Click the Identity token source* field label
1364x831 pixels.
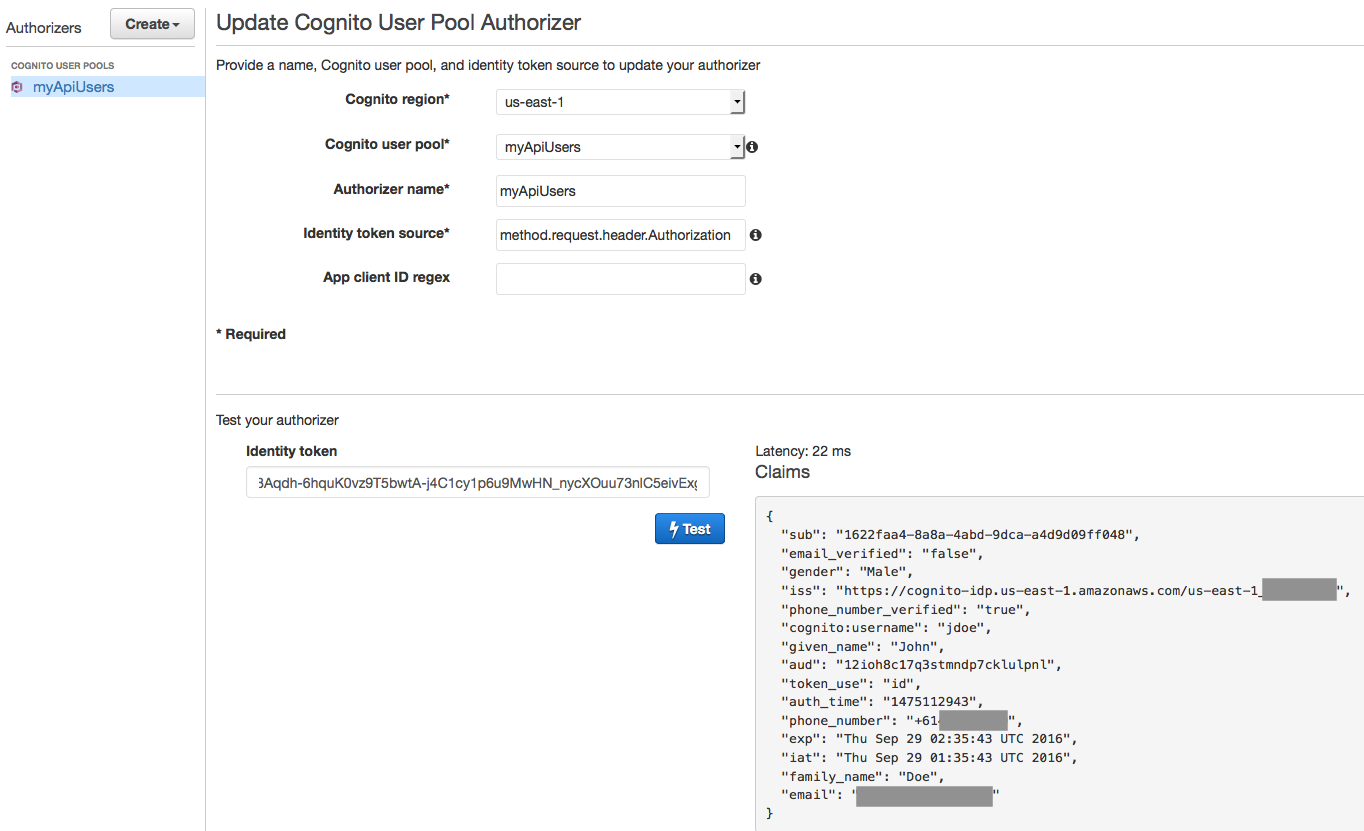[377, 233]
